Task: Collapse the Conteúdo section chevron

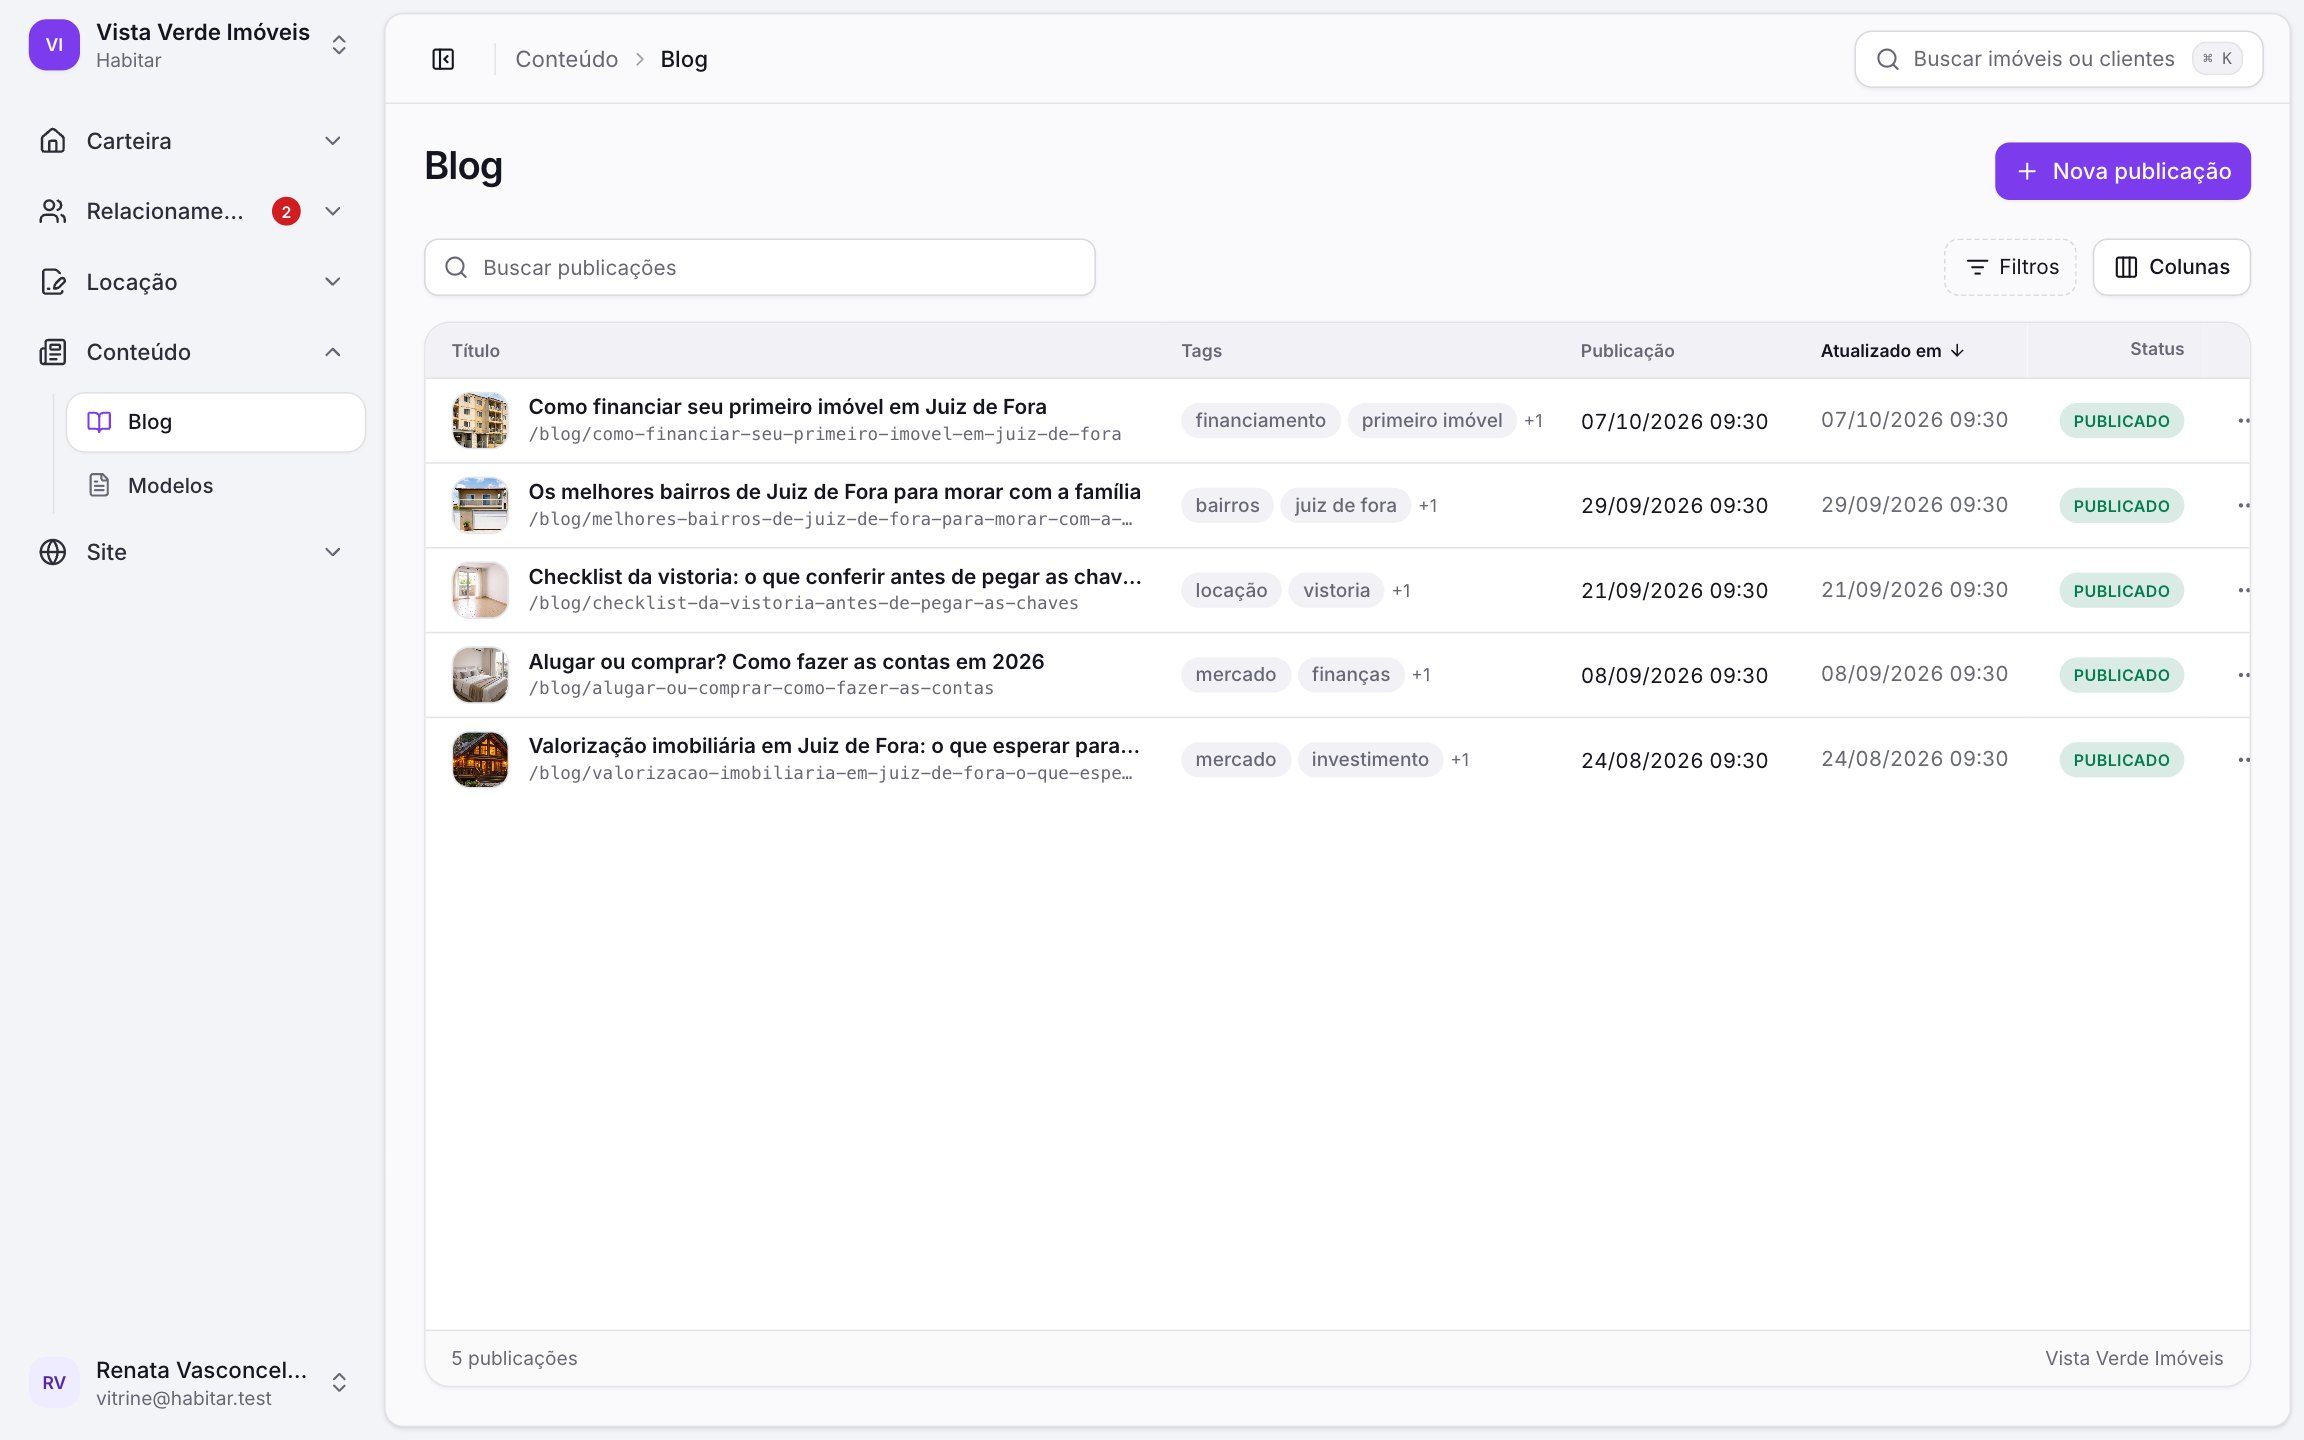Action: click(x=333, y=352)
